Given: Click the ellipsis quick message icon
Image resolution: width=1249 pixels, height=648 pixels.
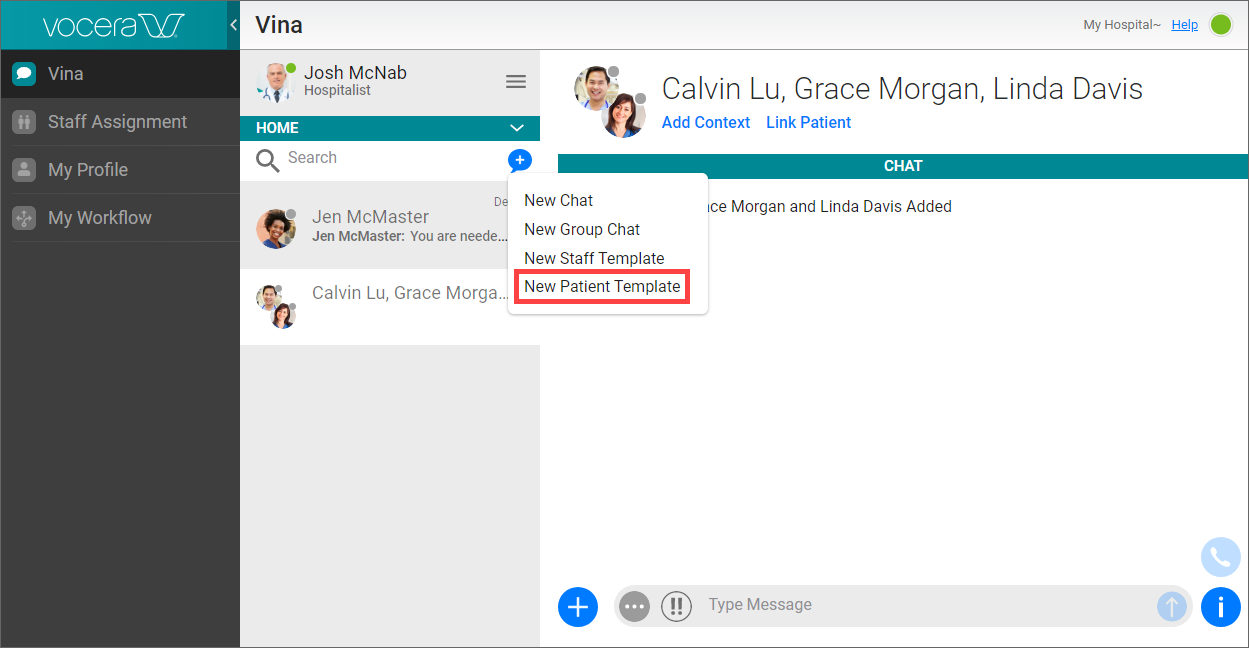Looking at the screenshot, I should click(x=634, y=606).
